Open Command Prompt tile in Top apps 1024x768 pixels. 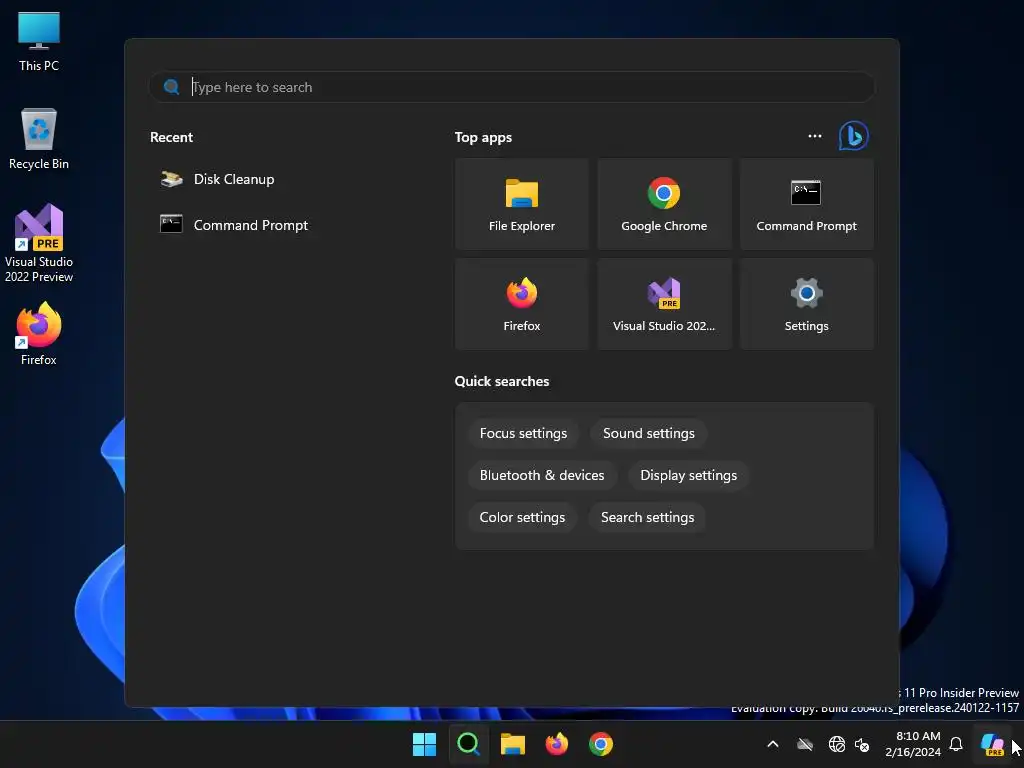click(x=806, y=204)
